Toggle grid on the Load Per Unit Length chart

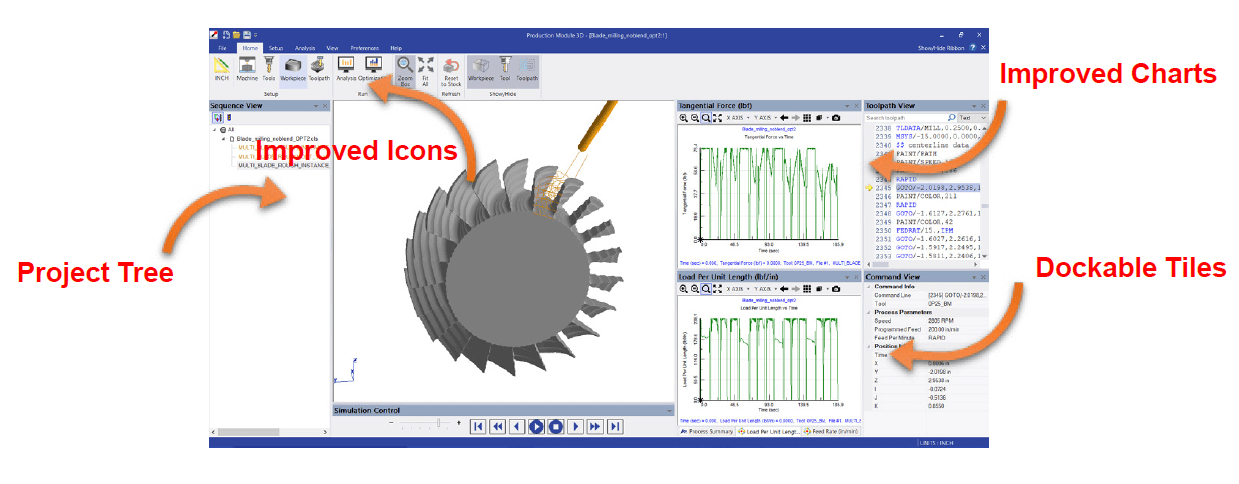pos(808,288)
